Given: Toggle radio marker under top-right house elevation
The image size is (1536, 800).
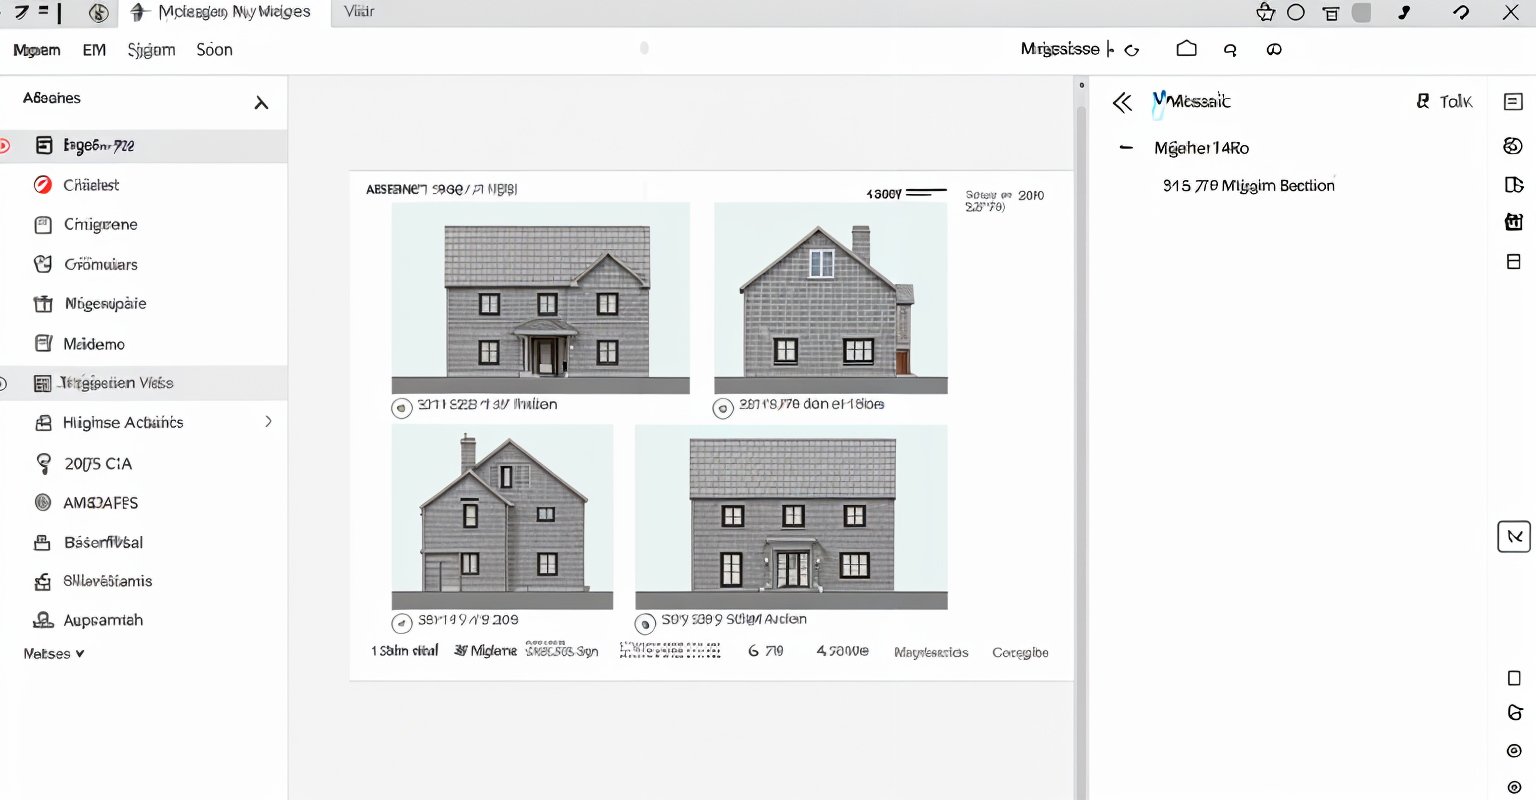Looking at the screenshot, I should 723,407.
